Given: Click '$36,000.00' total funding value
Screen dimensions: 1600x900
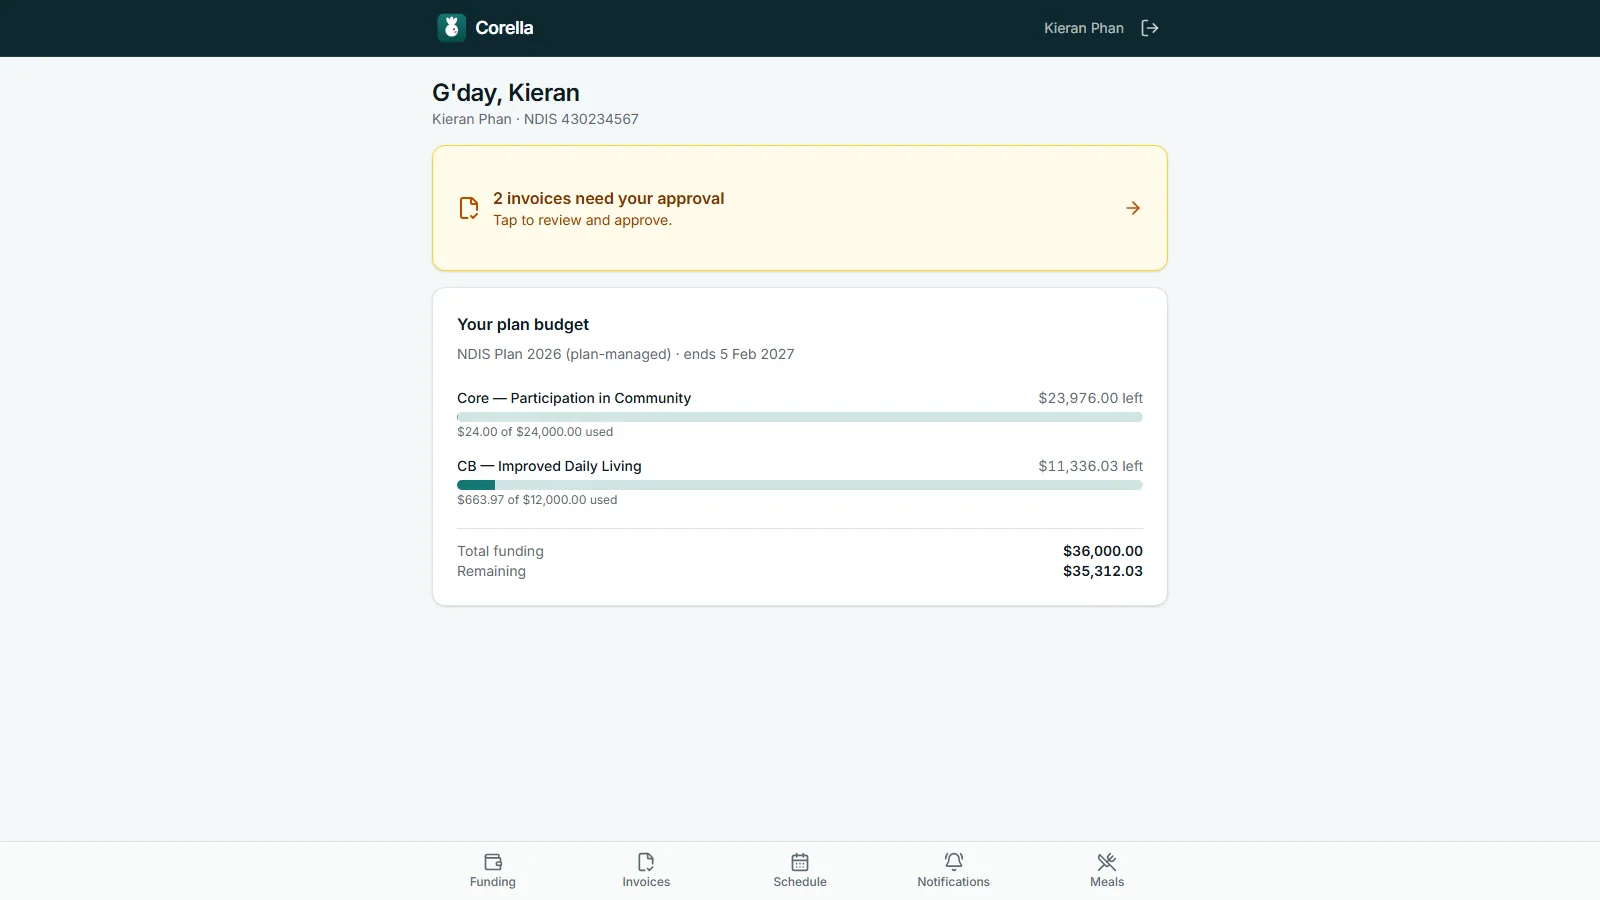Looking at the screenshot, I should (1102, 551).
